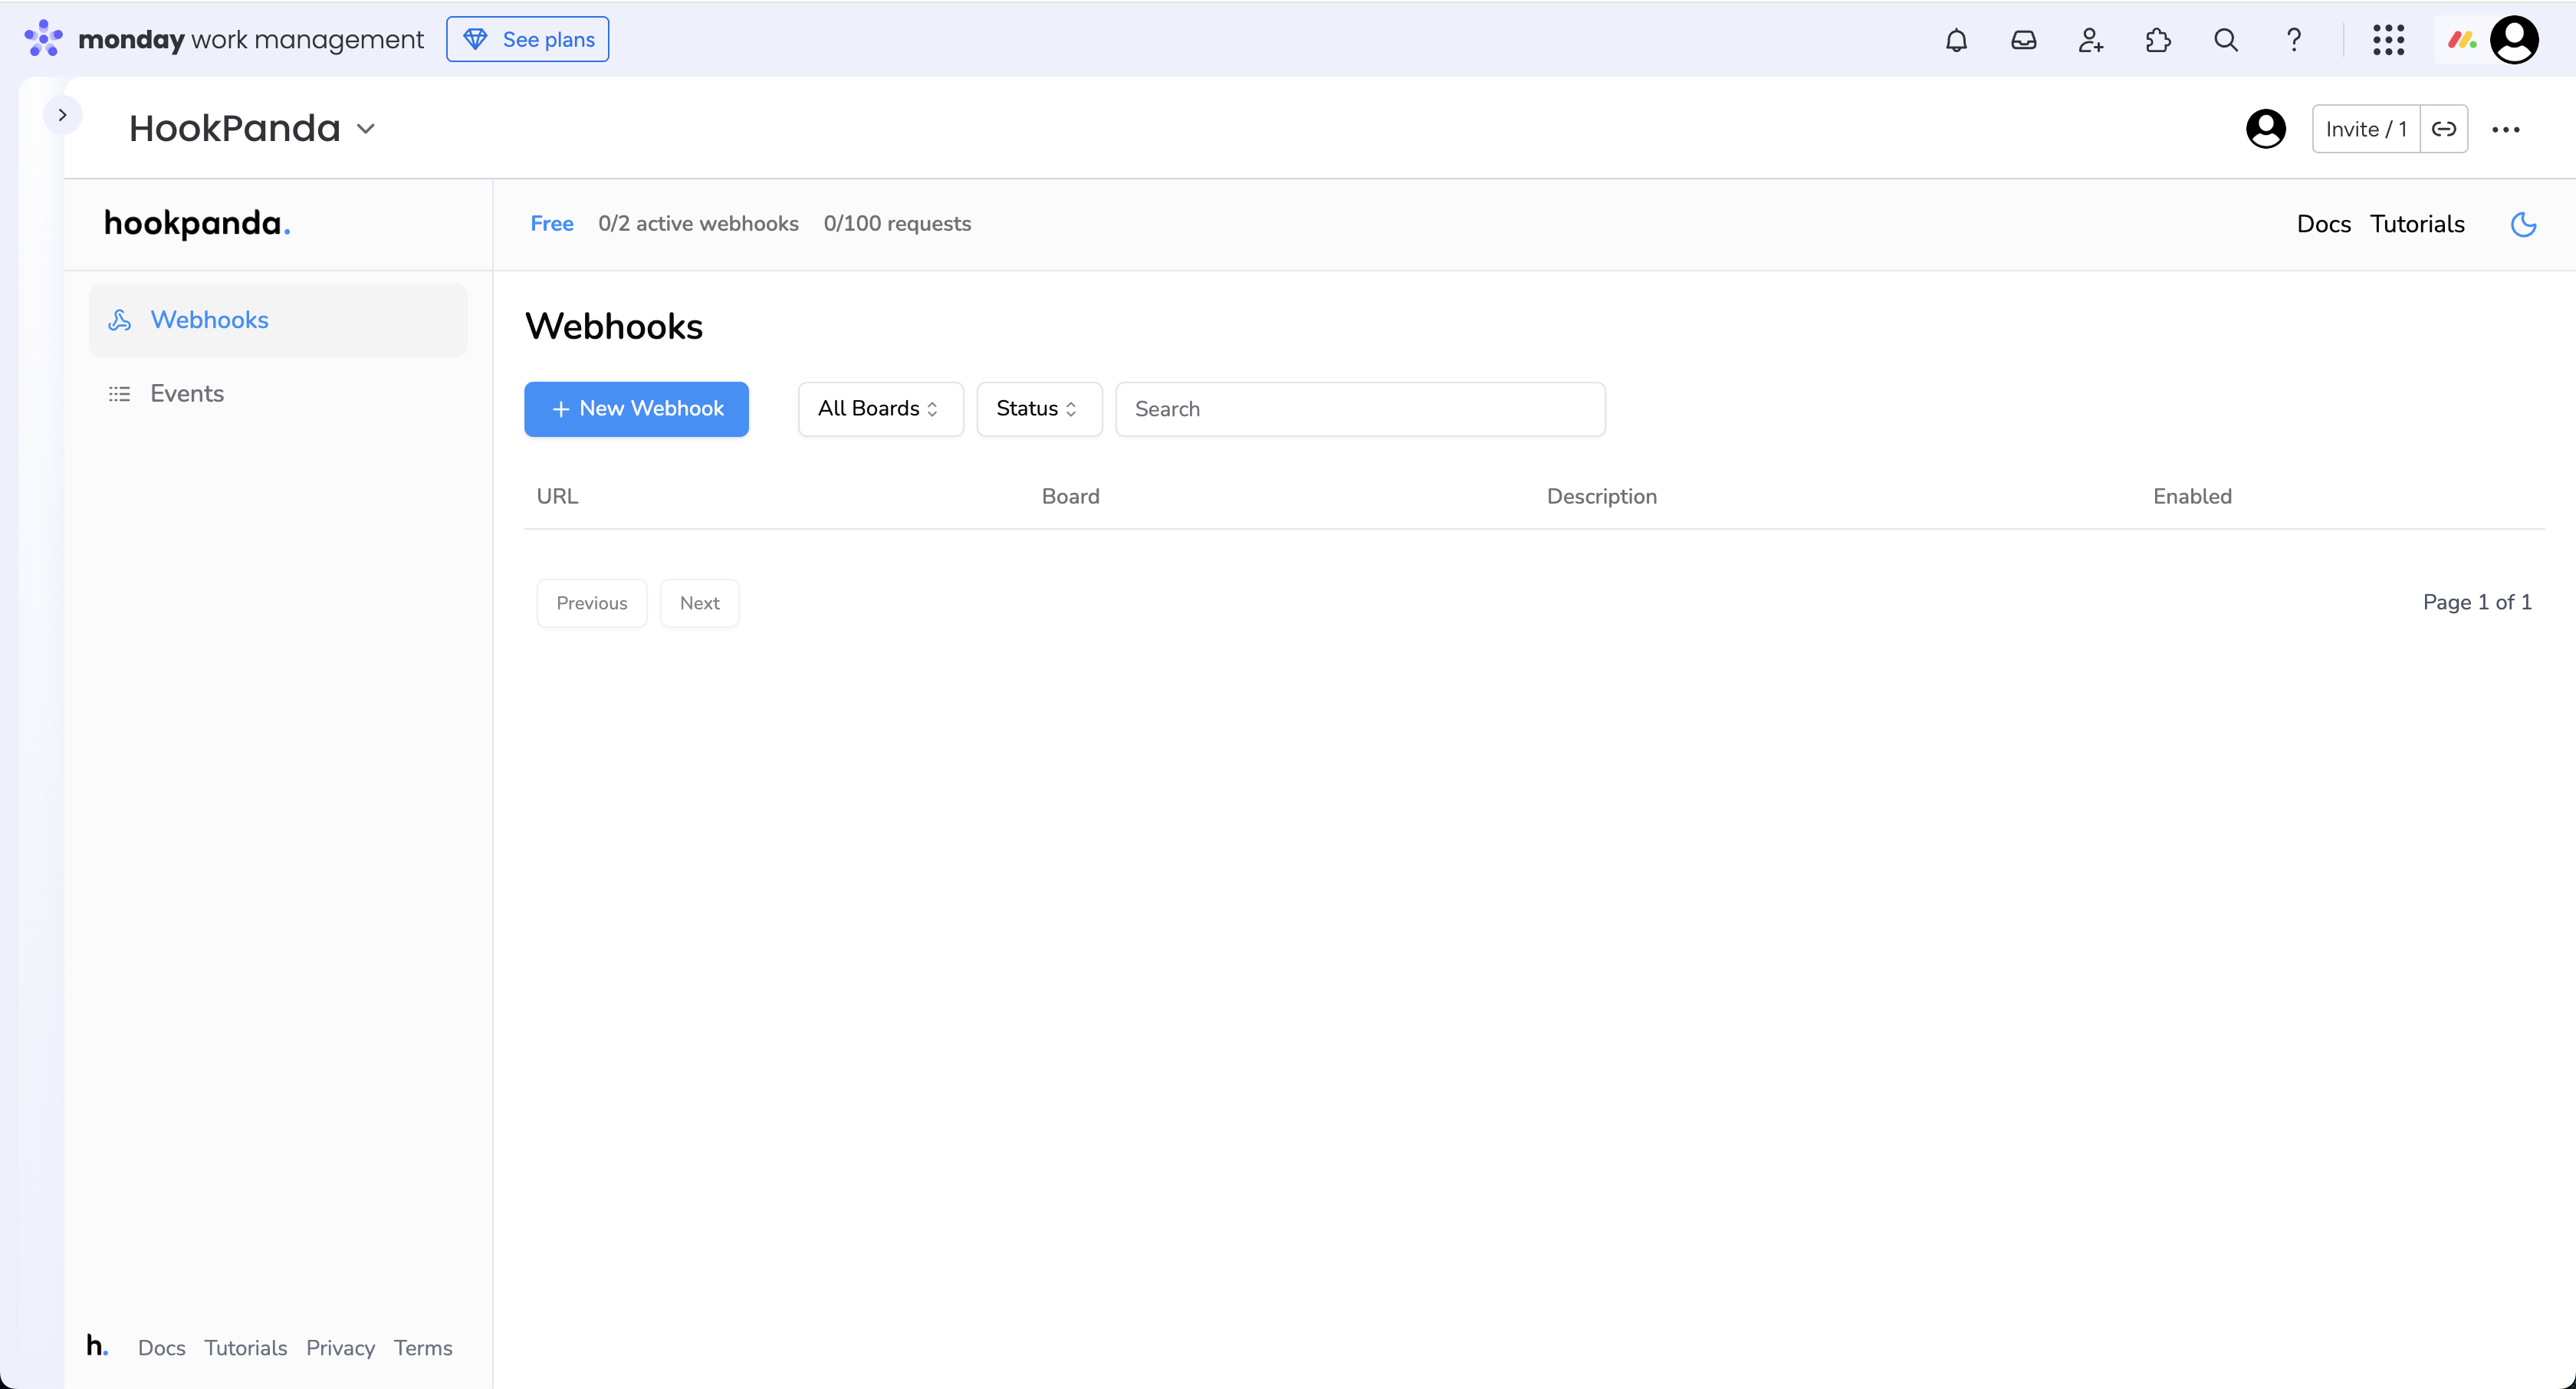2576x1389 pixels.
Task: Open the apps puzzle-piece icon
Action: [x=2158, y=40]
